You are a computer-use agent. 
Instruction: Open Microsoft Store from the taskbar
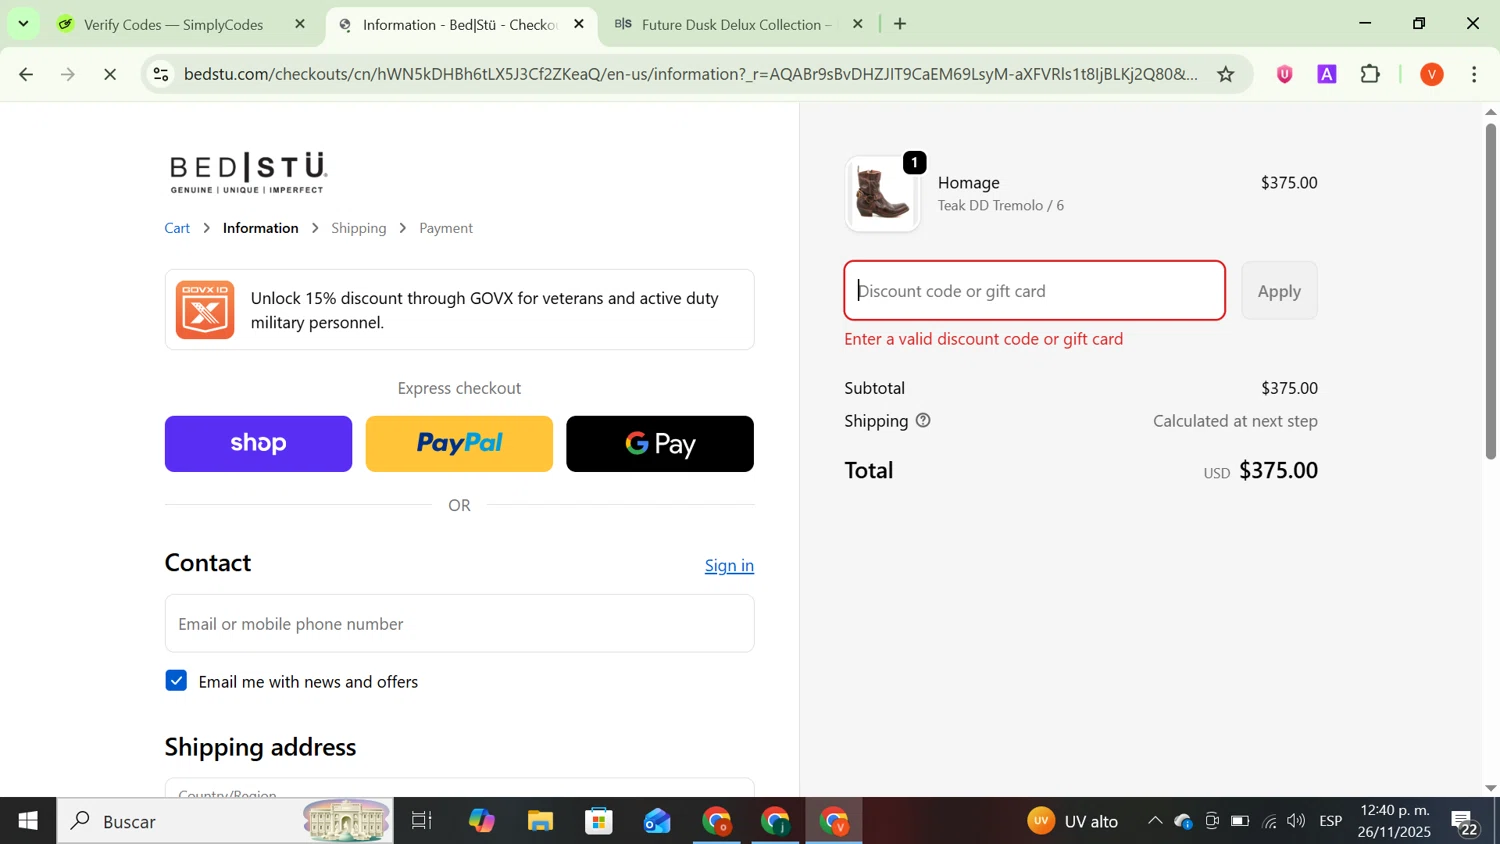pyautogui.click(x=599, y=821)
